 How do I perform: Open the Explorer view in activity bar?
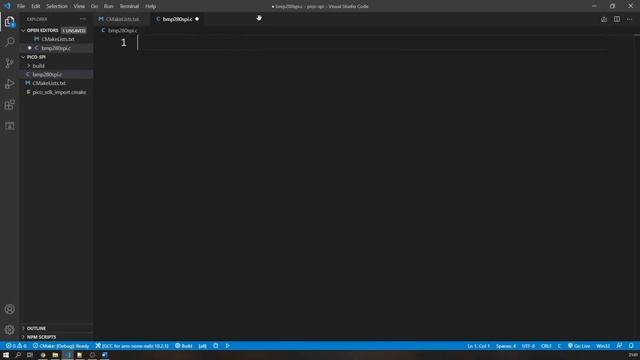(9, 21)
